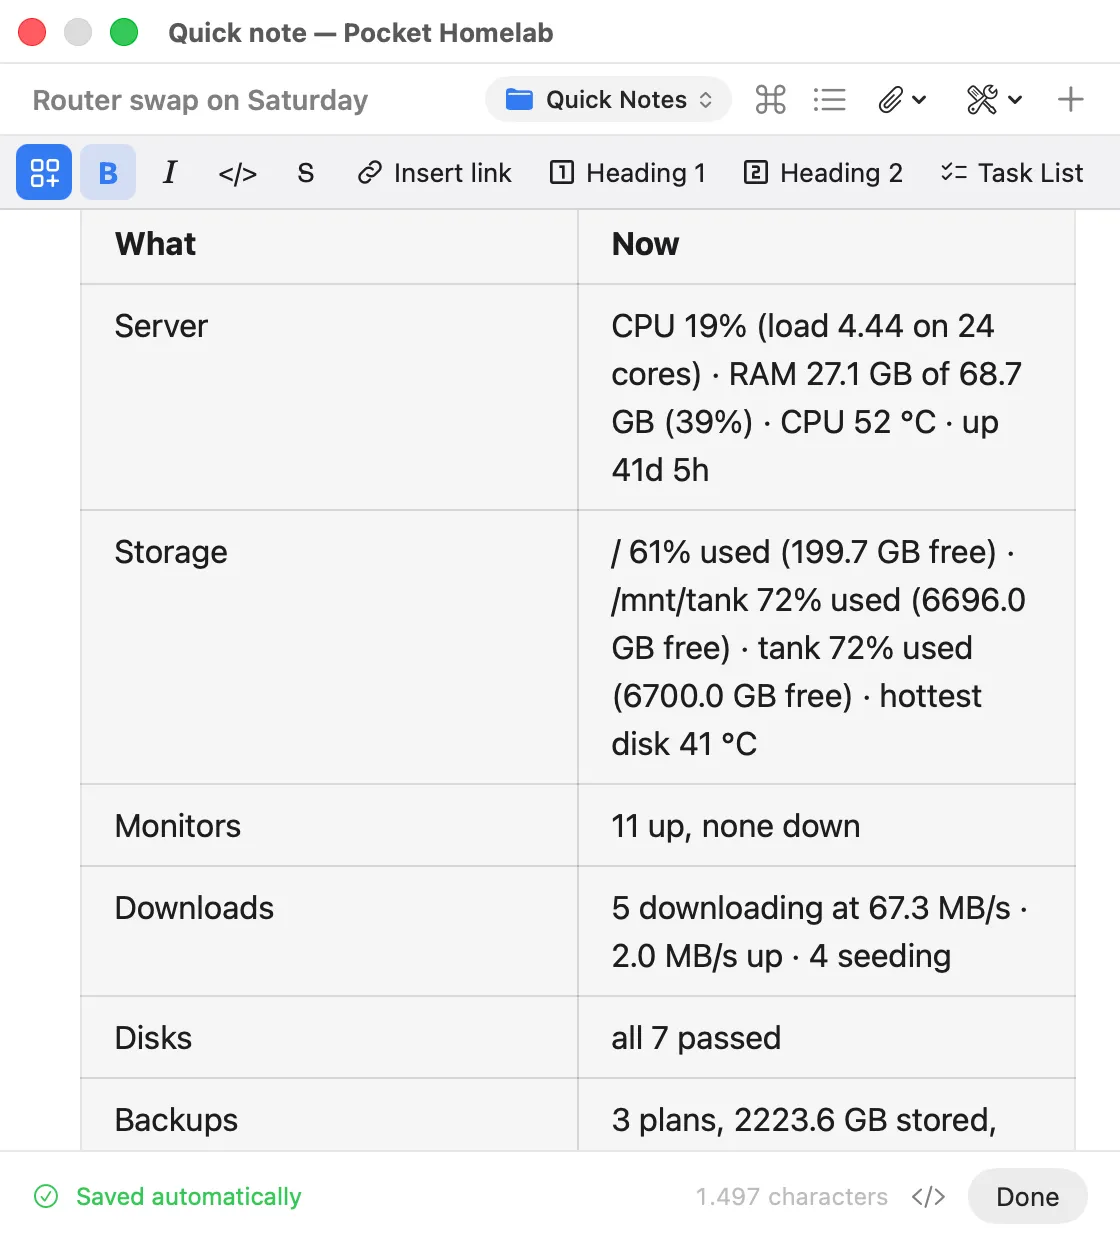Insert a Task List

click(x=1011, y=173)
